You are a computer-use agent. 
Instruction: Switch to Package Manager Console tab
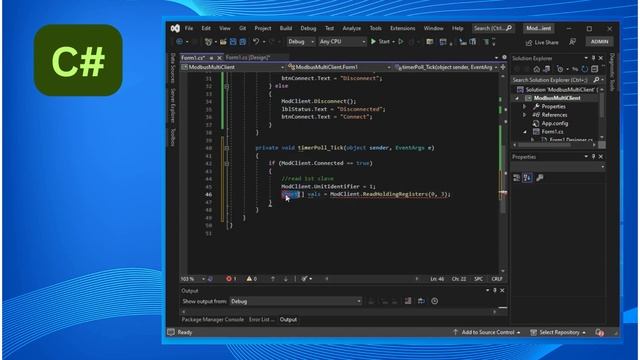pyautogui.click(x=213, y=320)
